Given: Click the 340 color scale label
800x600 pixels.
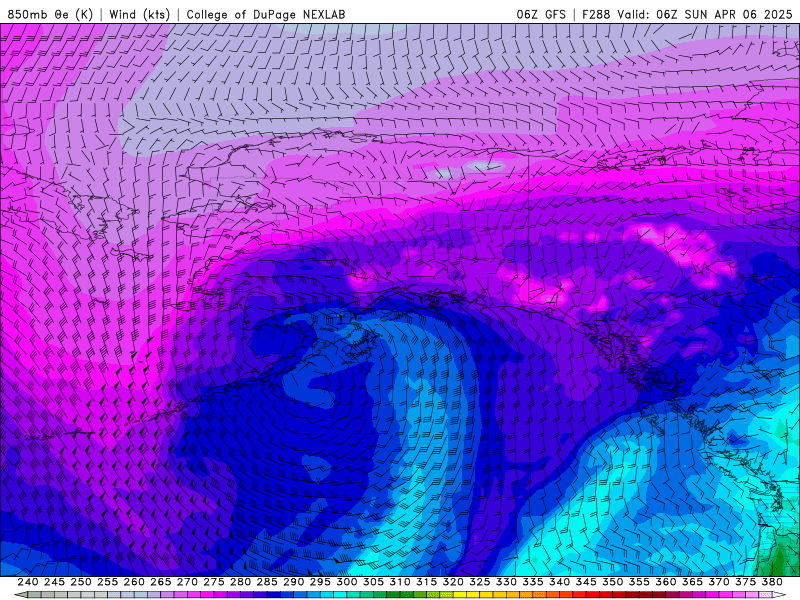Looking at the screenshot, I should 559,582.
